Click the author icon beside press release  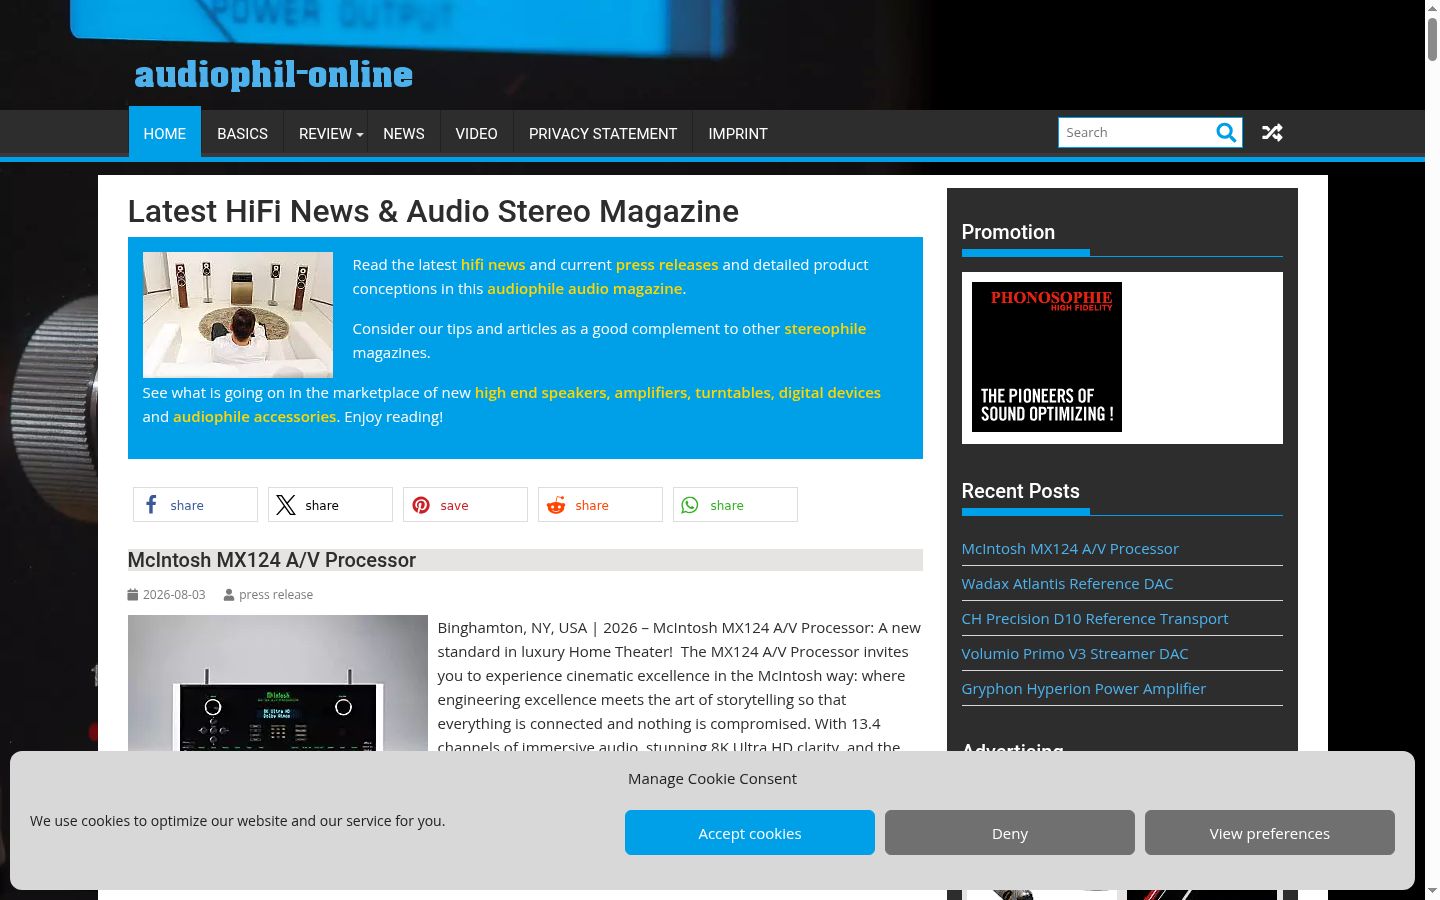229,595
